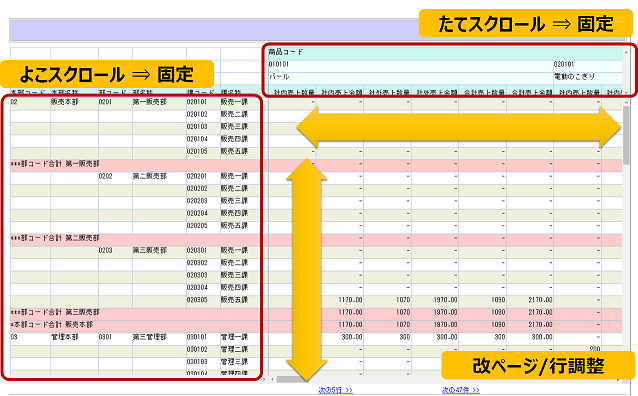Click the vertical scrollbar thumb of data grid
This screenshot has height=396, width=638.
pos(625,135)
